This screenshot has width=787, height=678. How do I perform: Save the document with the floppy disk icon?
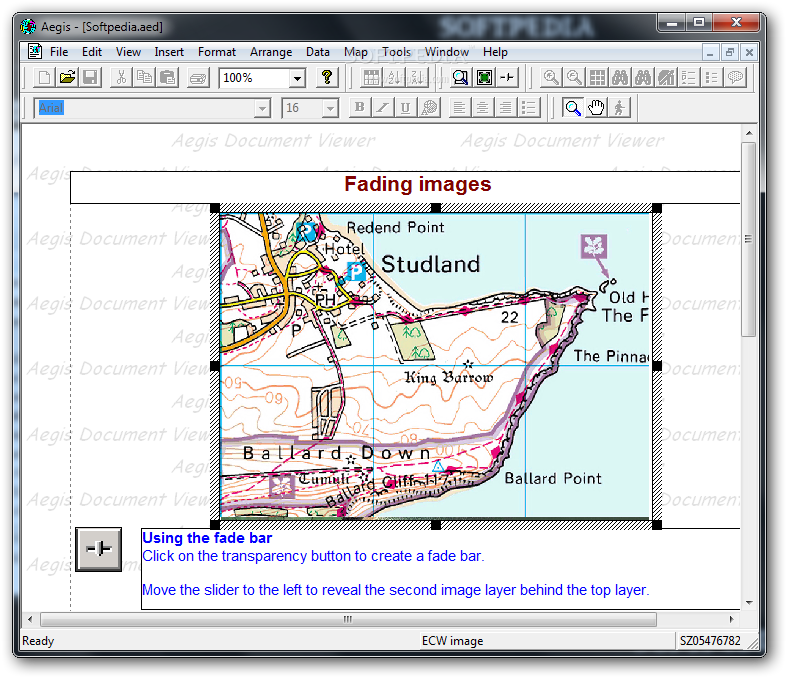pyautogui.click(x=90, y=78)
